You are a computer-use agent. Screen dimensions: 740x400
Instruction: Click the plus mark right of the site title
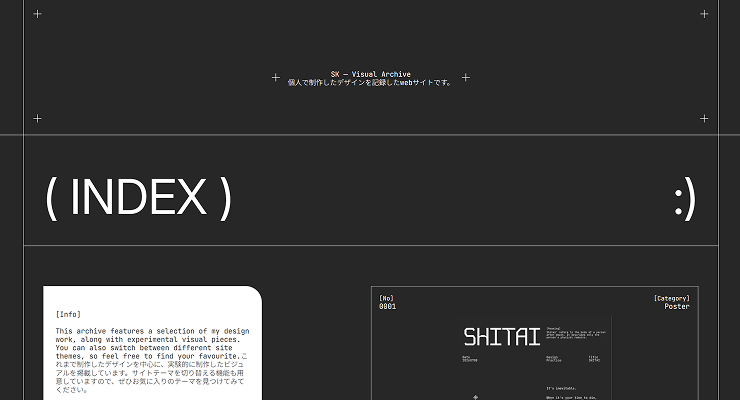tap(466, 77)
